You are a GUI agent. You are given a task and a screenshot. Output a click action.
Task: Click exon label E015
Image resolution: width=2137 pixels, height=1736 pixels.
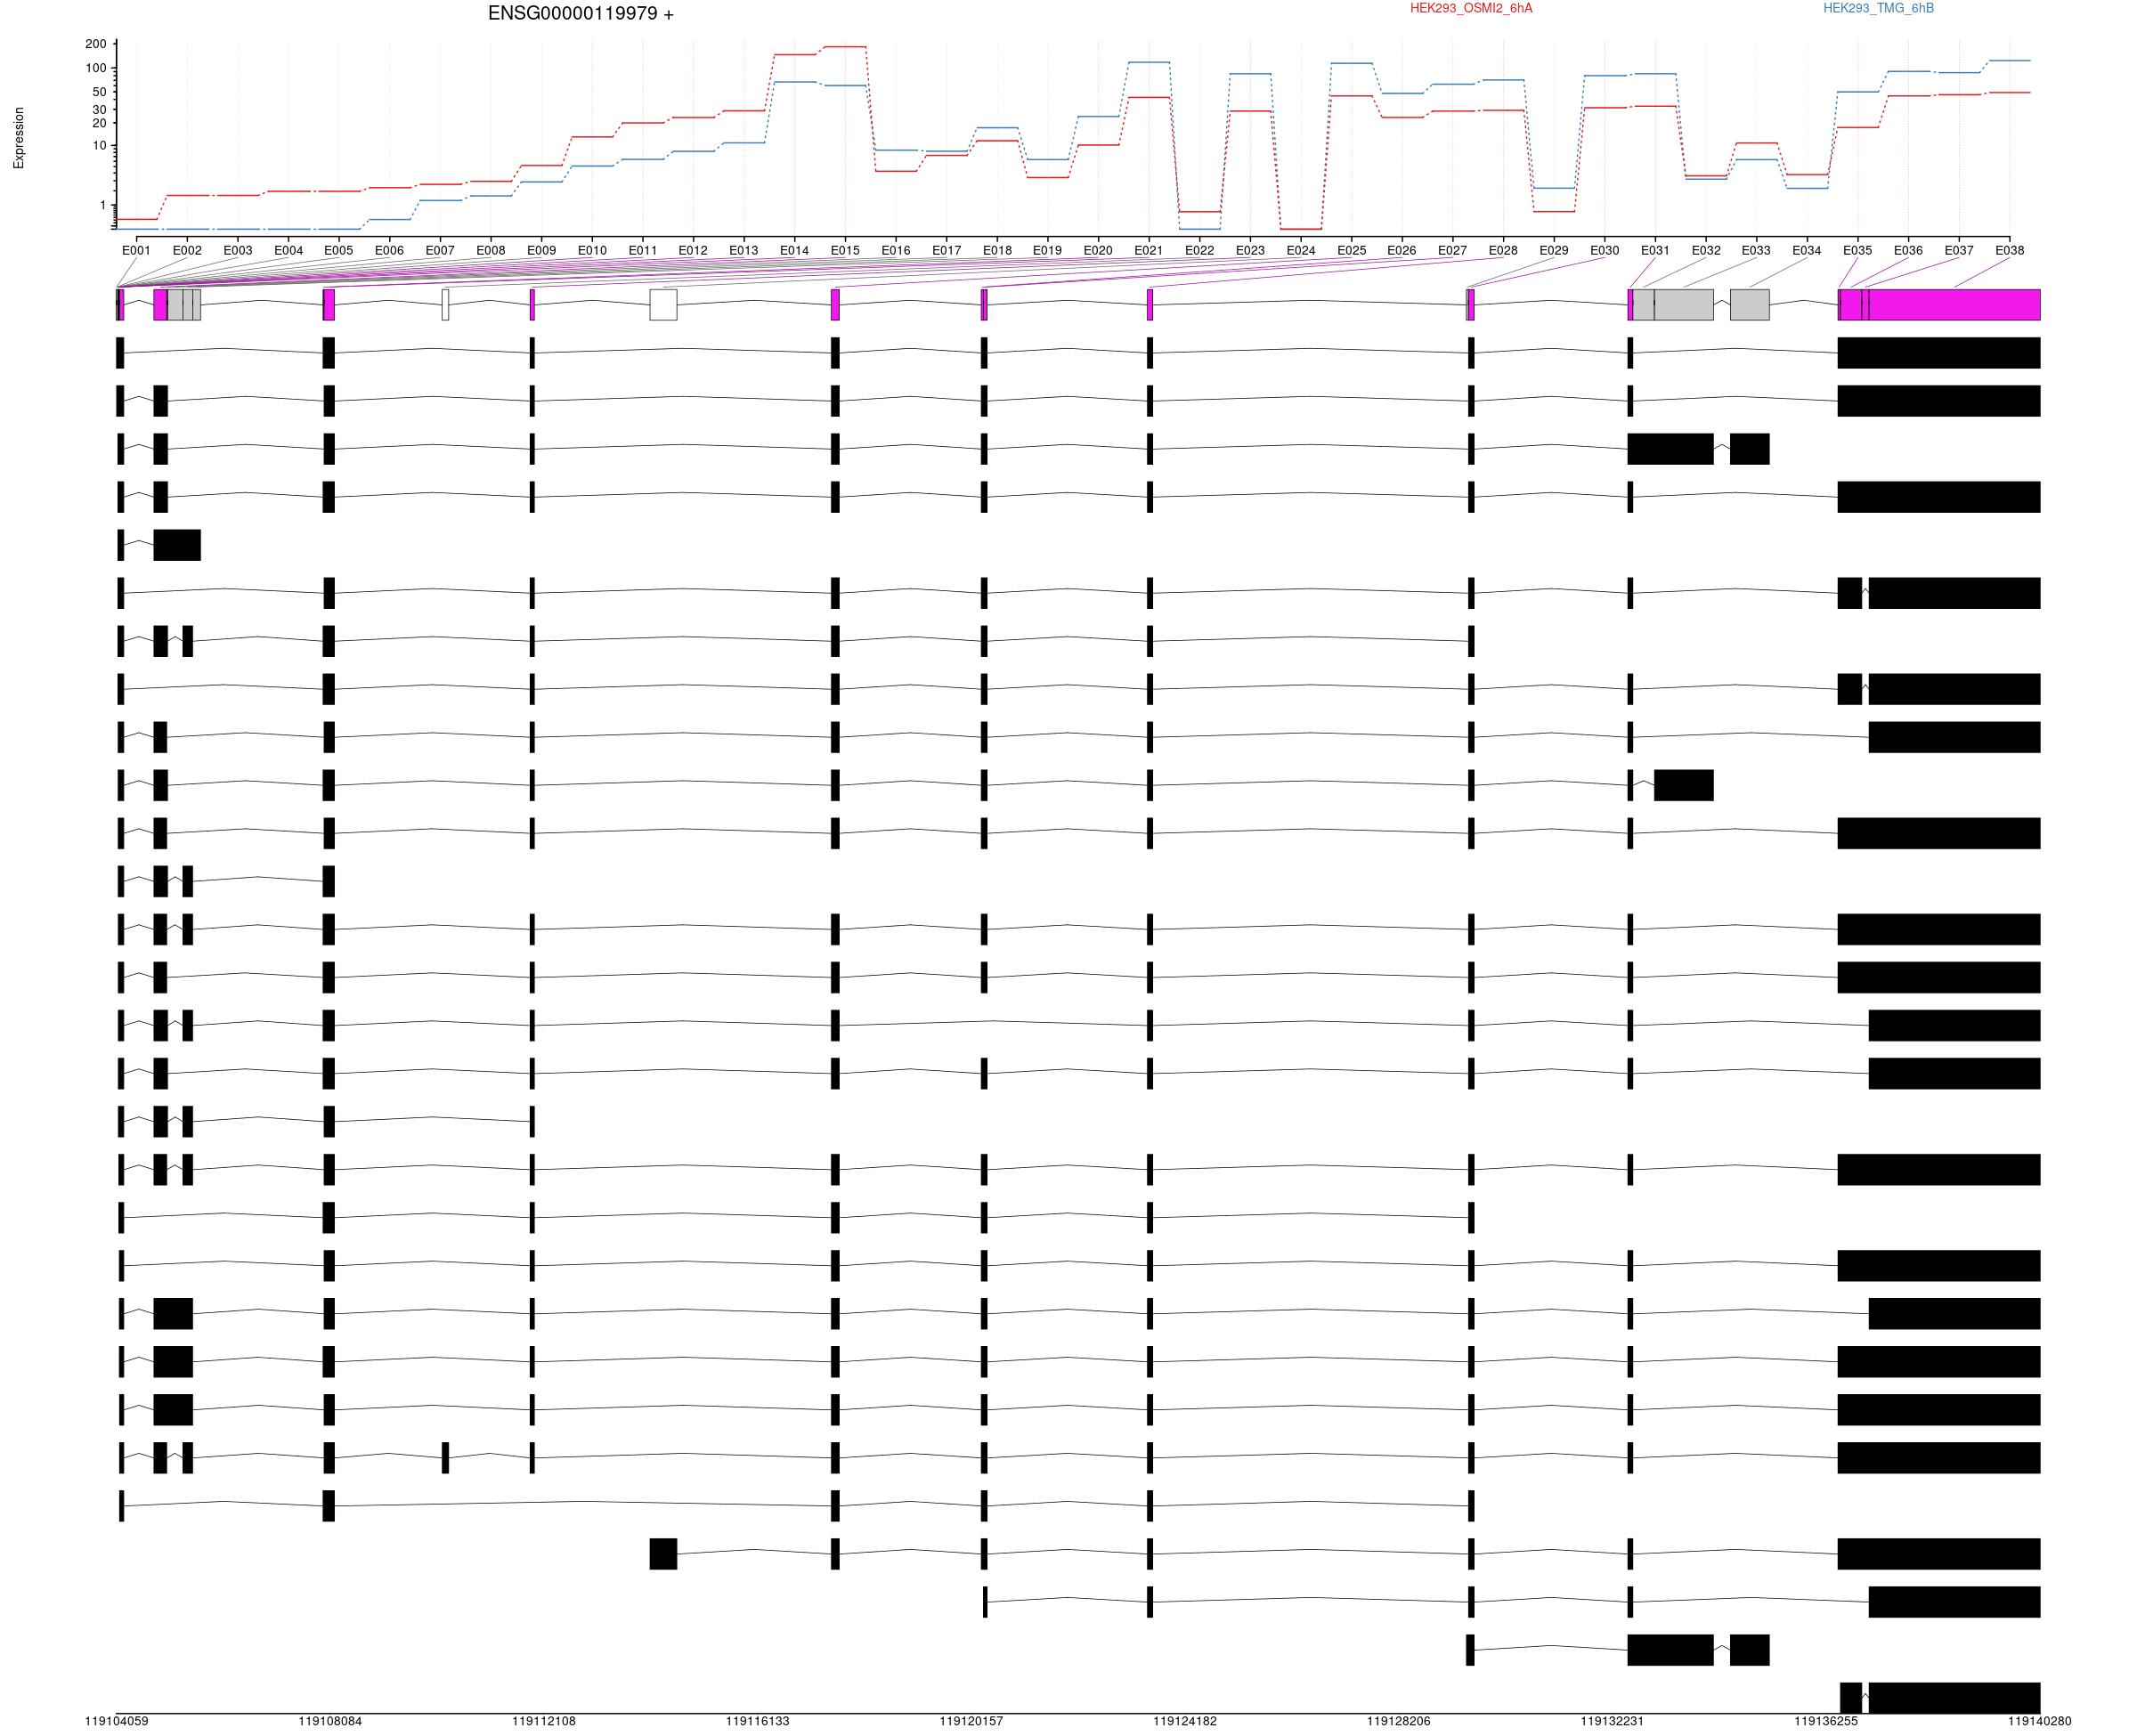(845, 251)
